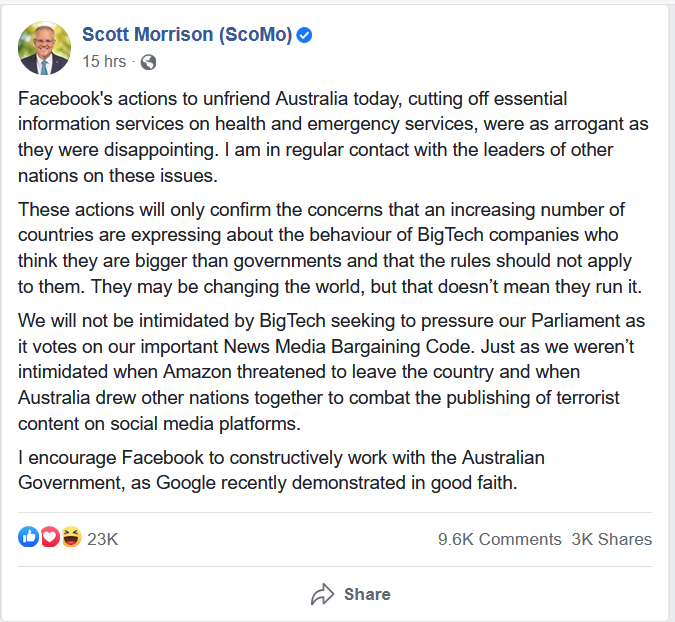Open the 9.6K Comments link
Screen dimensions: 675x622
pyautogui.click(x=499, y=539)
